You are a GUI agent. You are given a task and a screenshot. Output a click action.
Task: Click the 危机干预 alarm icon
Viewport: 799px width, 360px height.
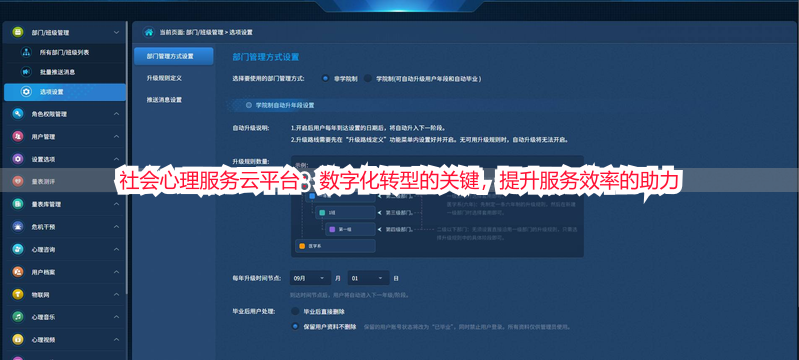click(18, 226)
